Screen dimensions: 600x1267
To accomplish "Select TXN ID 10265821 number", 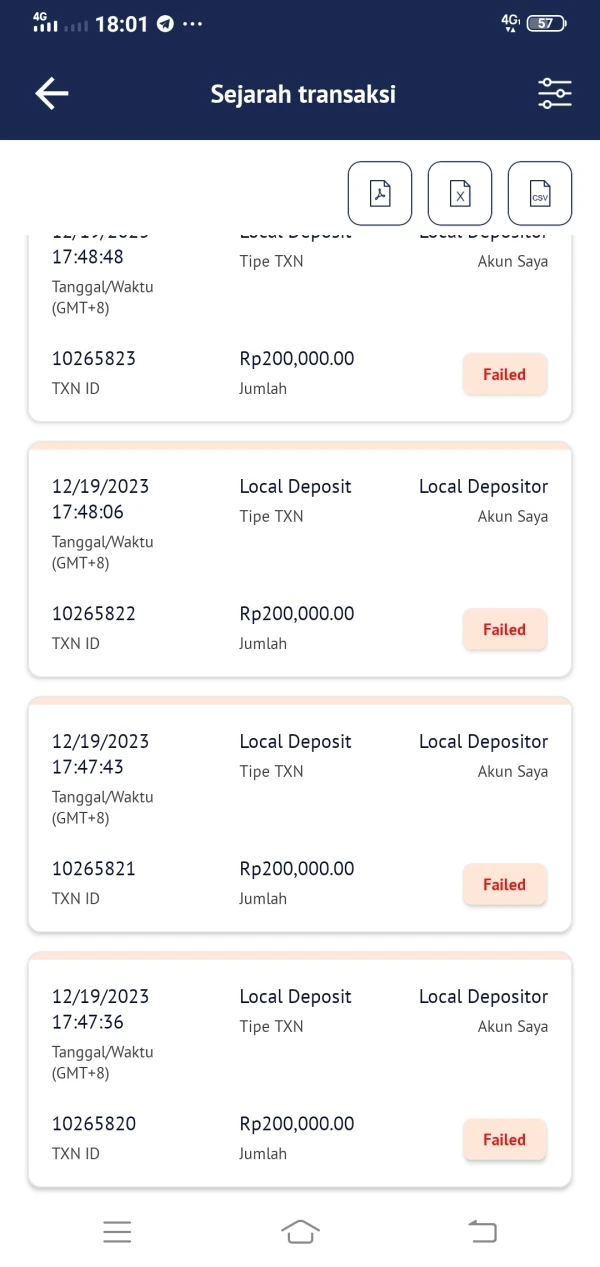I will click(x=94, y=869).
